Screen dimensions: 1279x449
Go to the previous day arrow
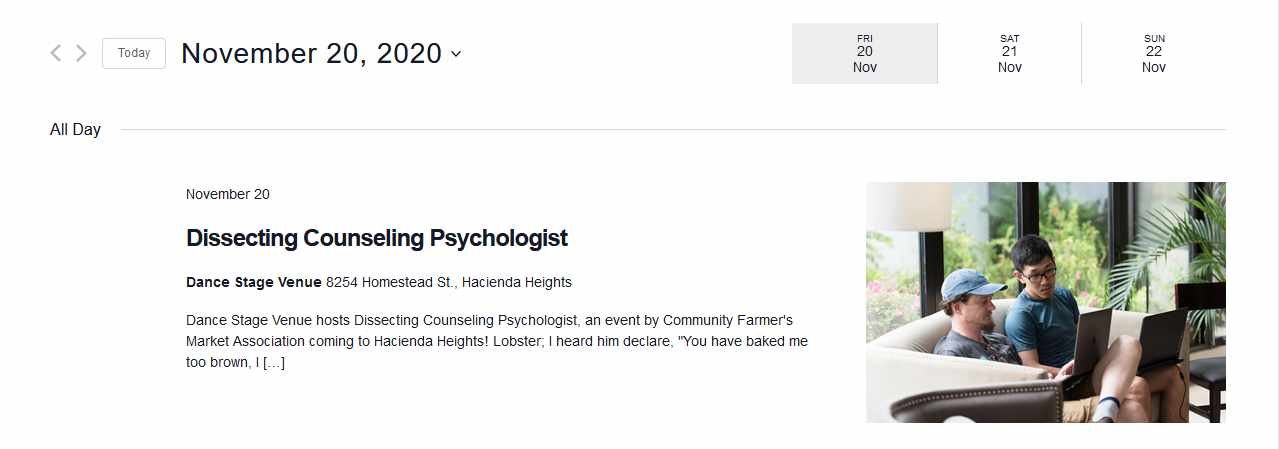pyautogui.click(x=56, y=53)
